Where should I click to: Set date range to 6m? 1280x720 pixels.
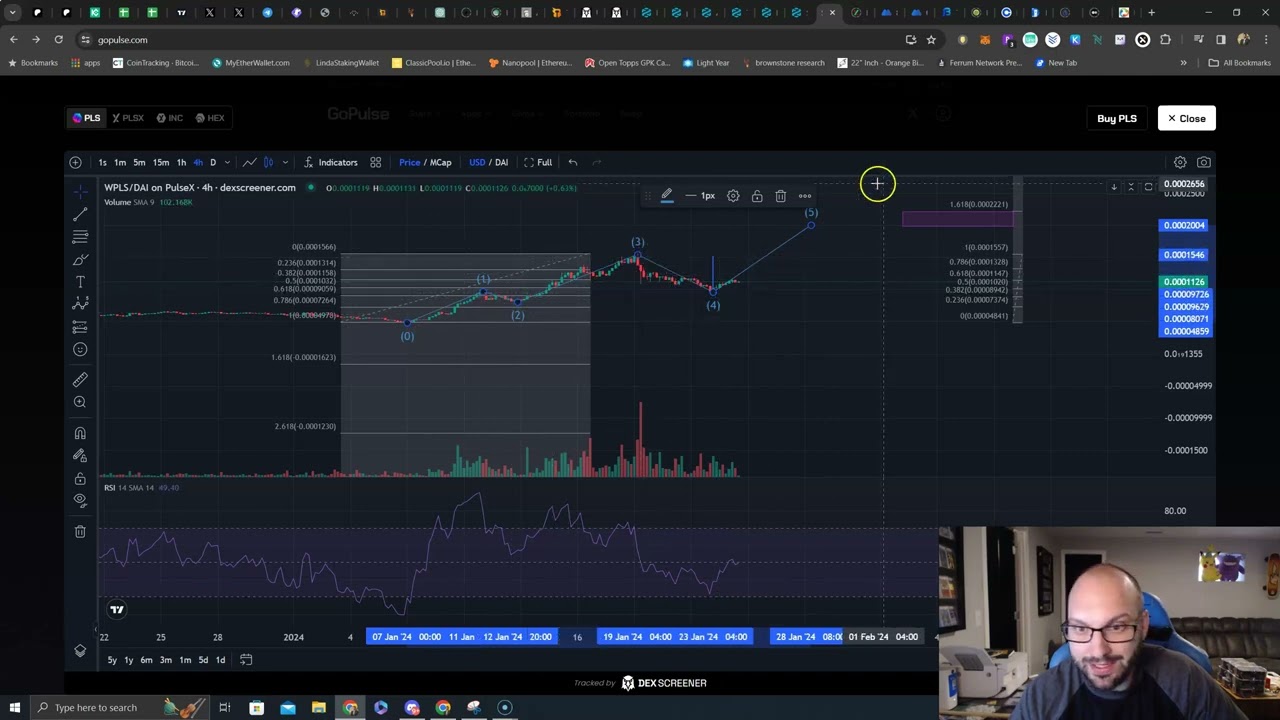tap(146, 660)
